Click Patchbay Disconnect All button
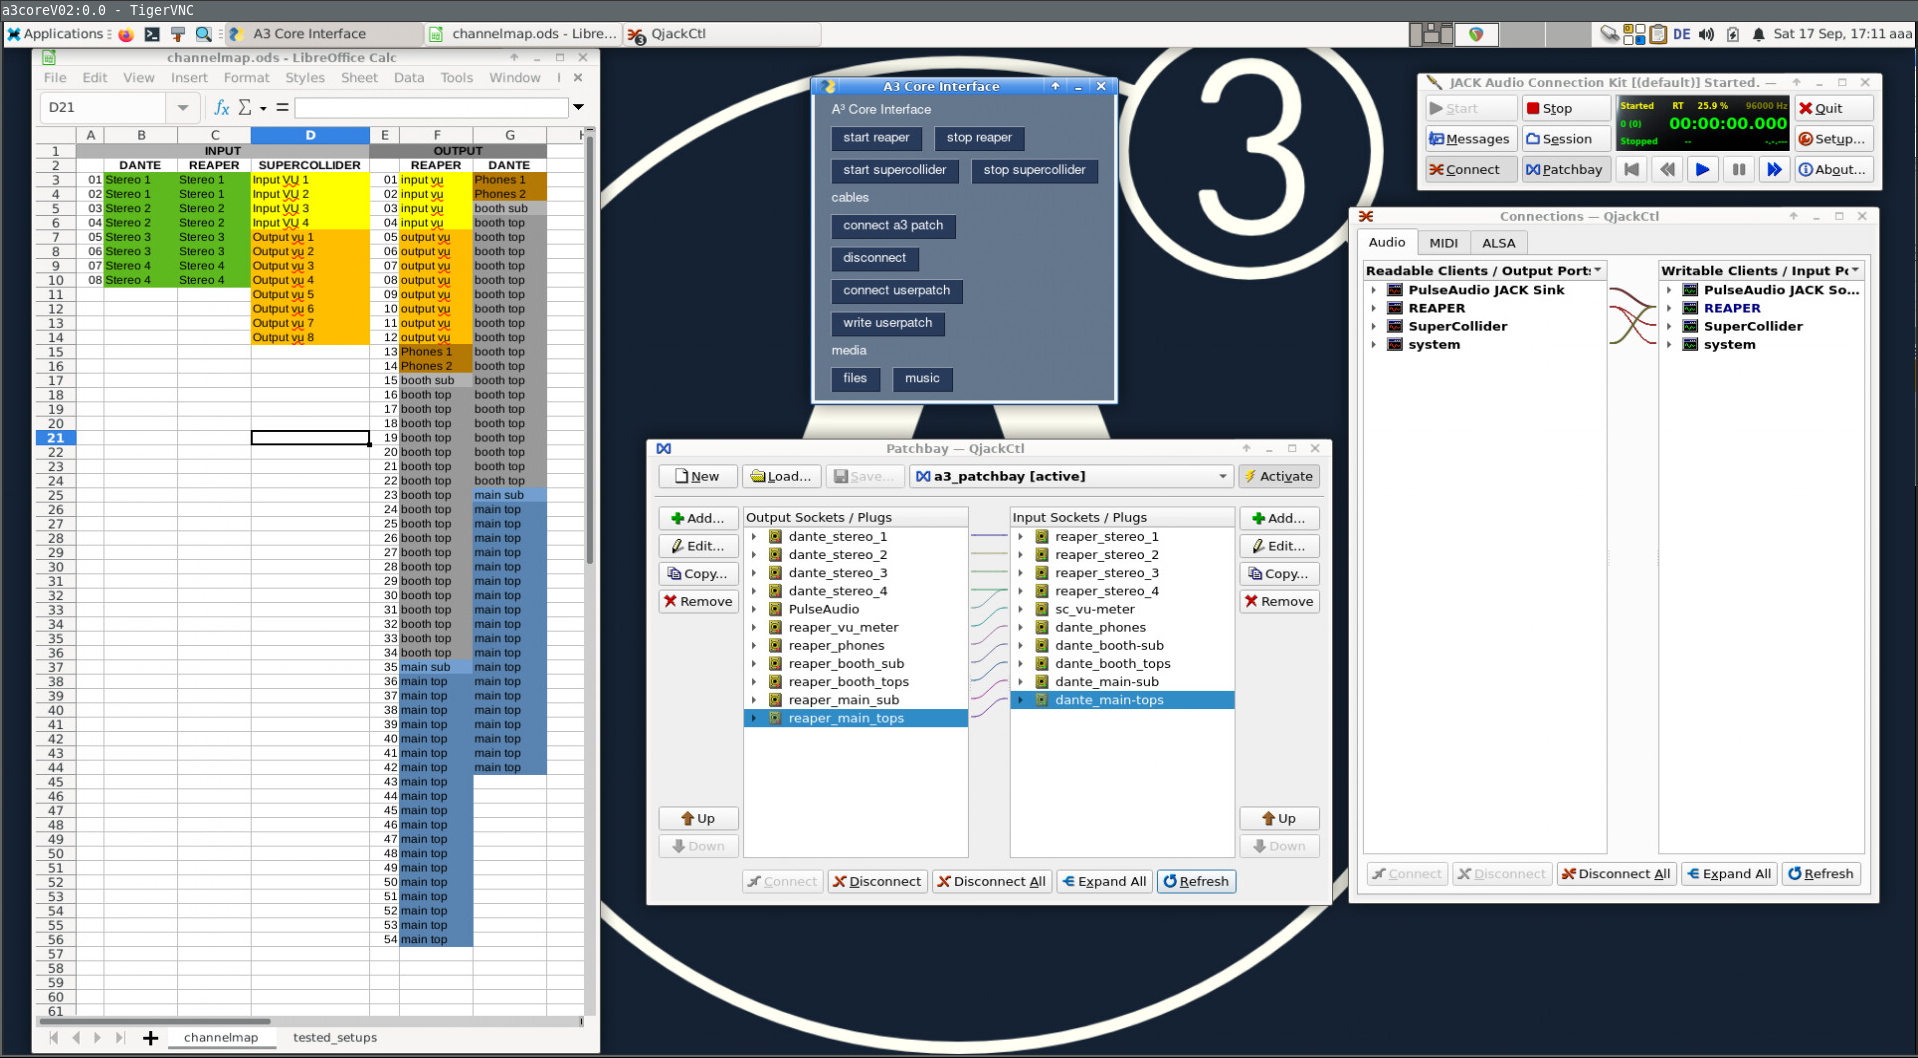This screenshot has height=1058, width=1918. tap(991, 881)
